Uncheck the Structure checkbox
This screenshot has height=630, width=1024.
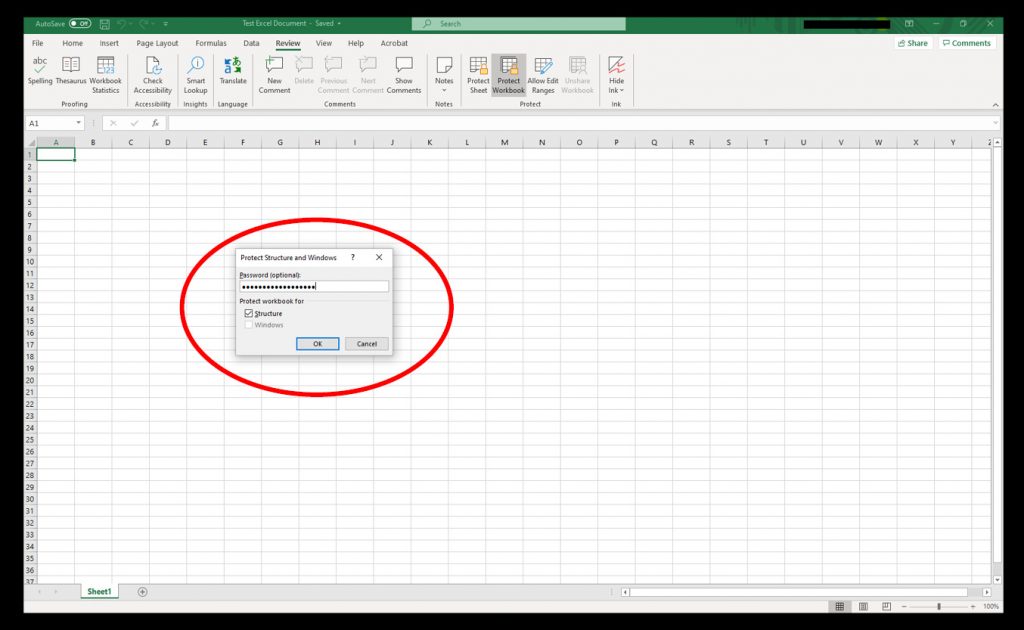coord(249,313)
